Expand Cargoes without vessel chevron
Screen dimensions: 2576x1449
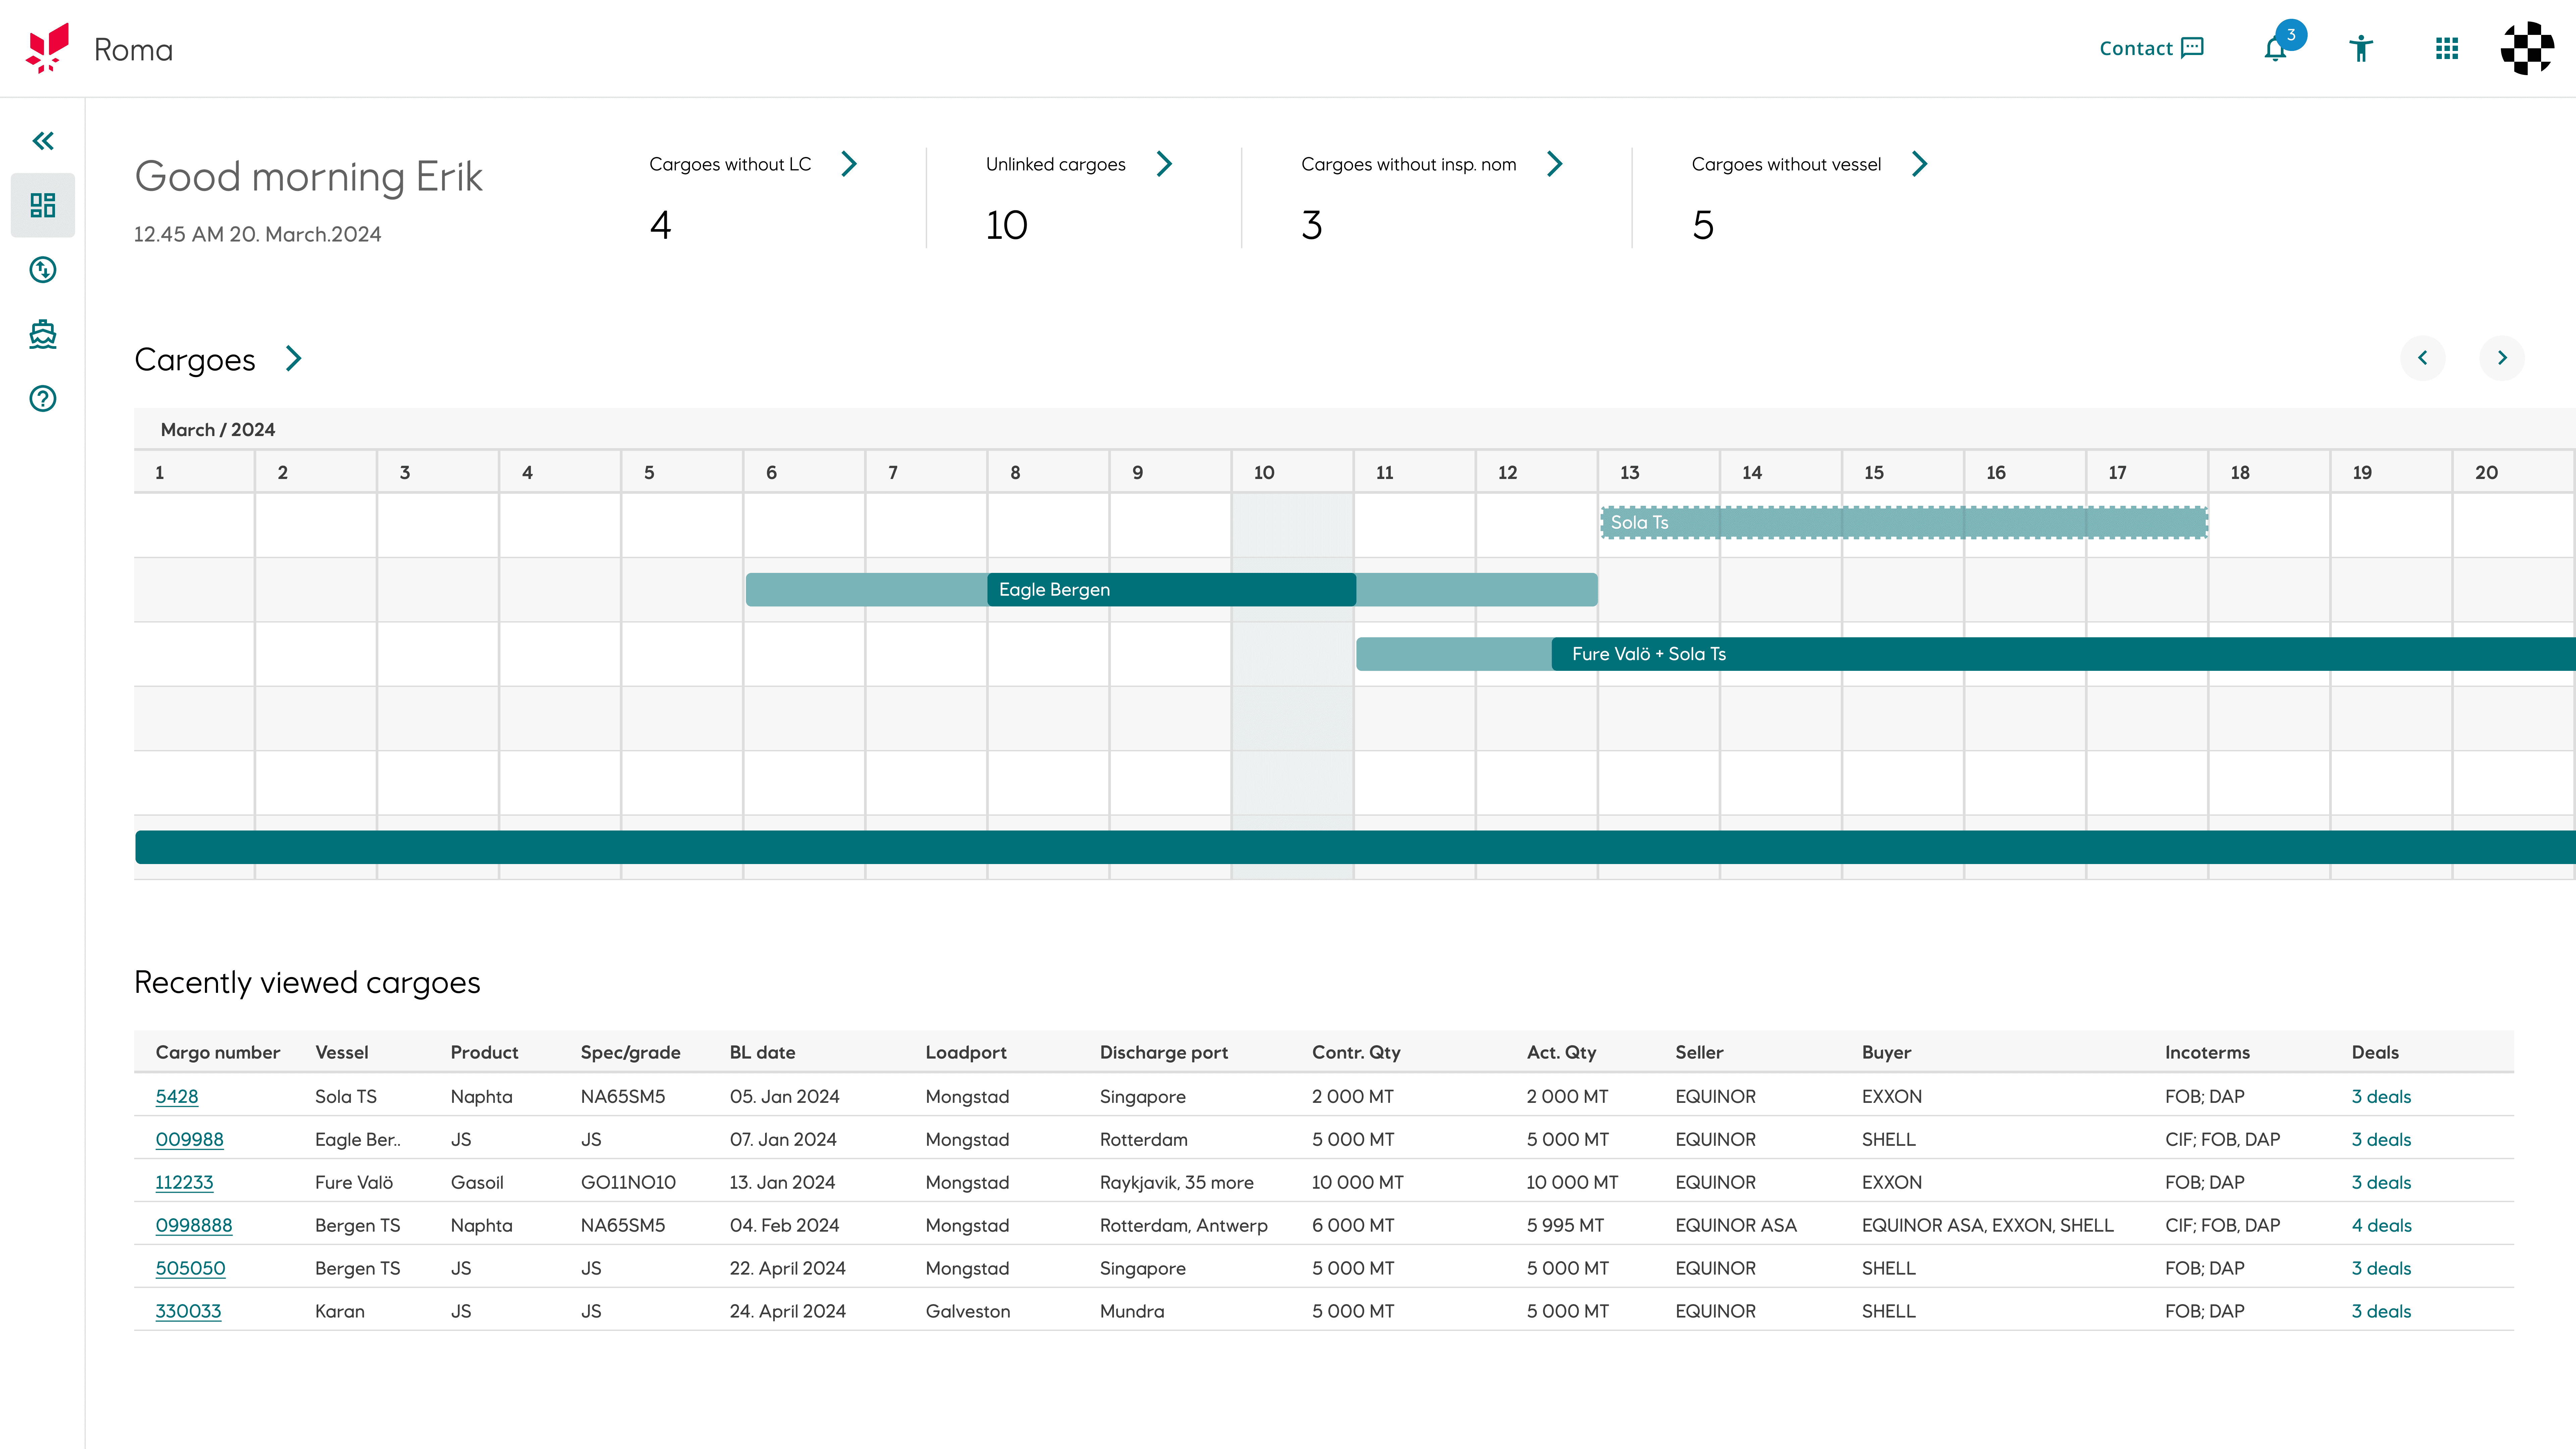(1919, 164)
